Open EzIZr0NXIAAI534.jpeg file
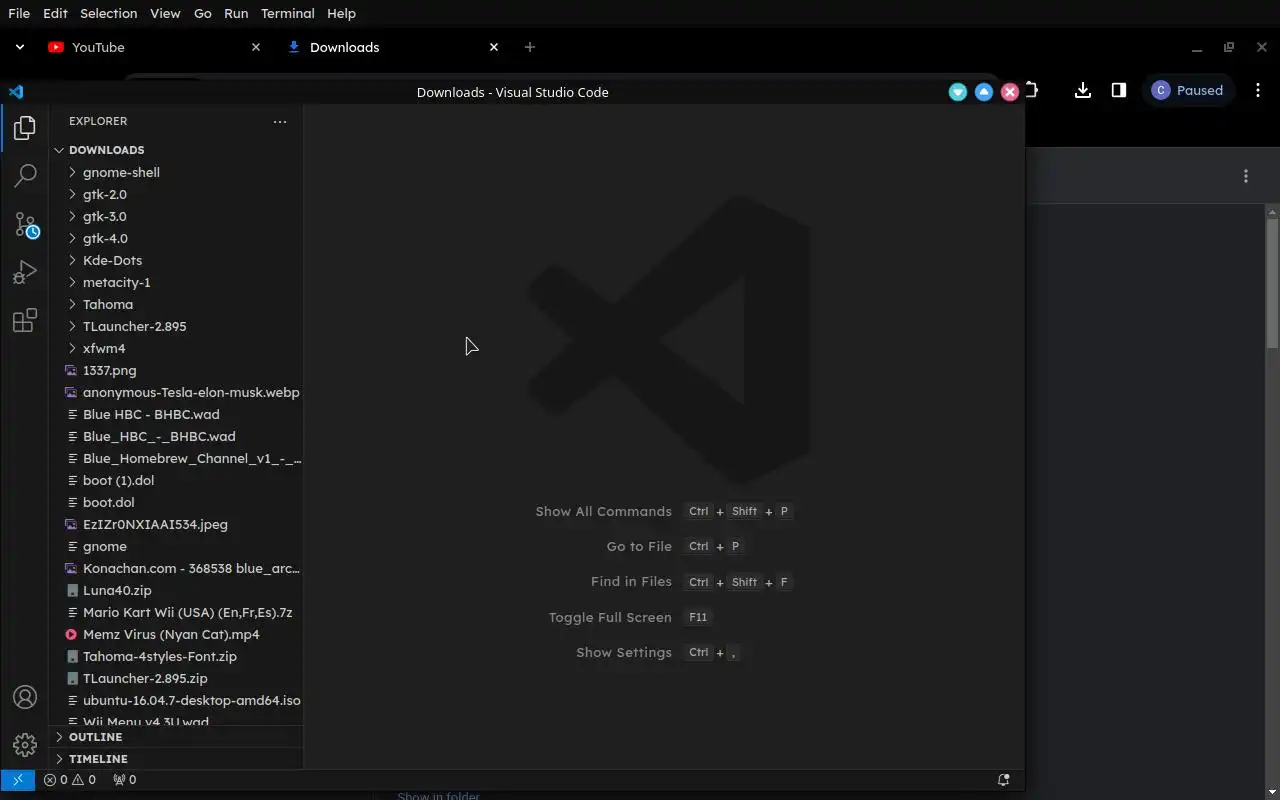This screenshot has height=800, width=1280. click(176, 524)
